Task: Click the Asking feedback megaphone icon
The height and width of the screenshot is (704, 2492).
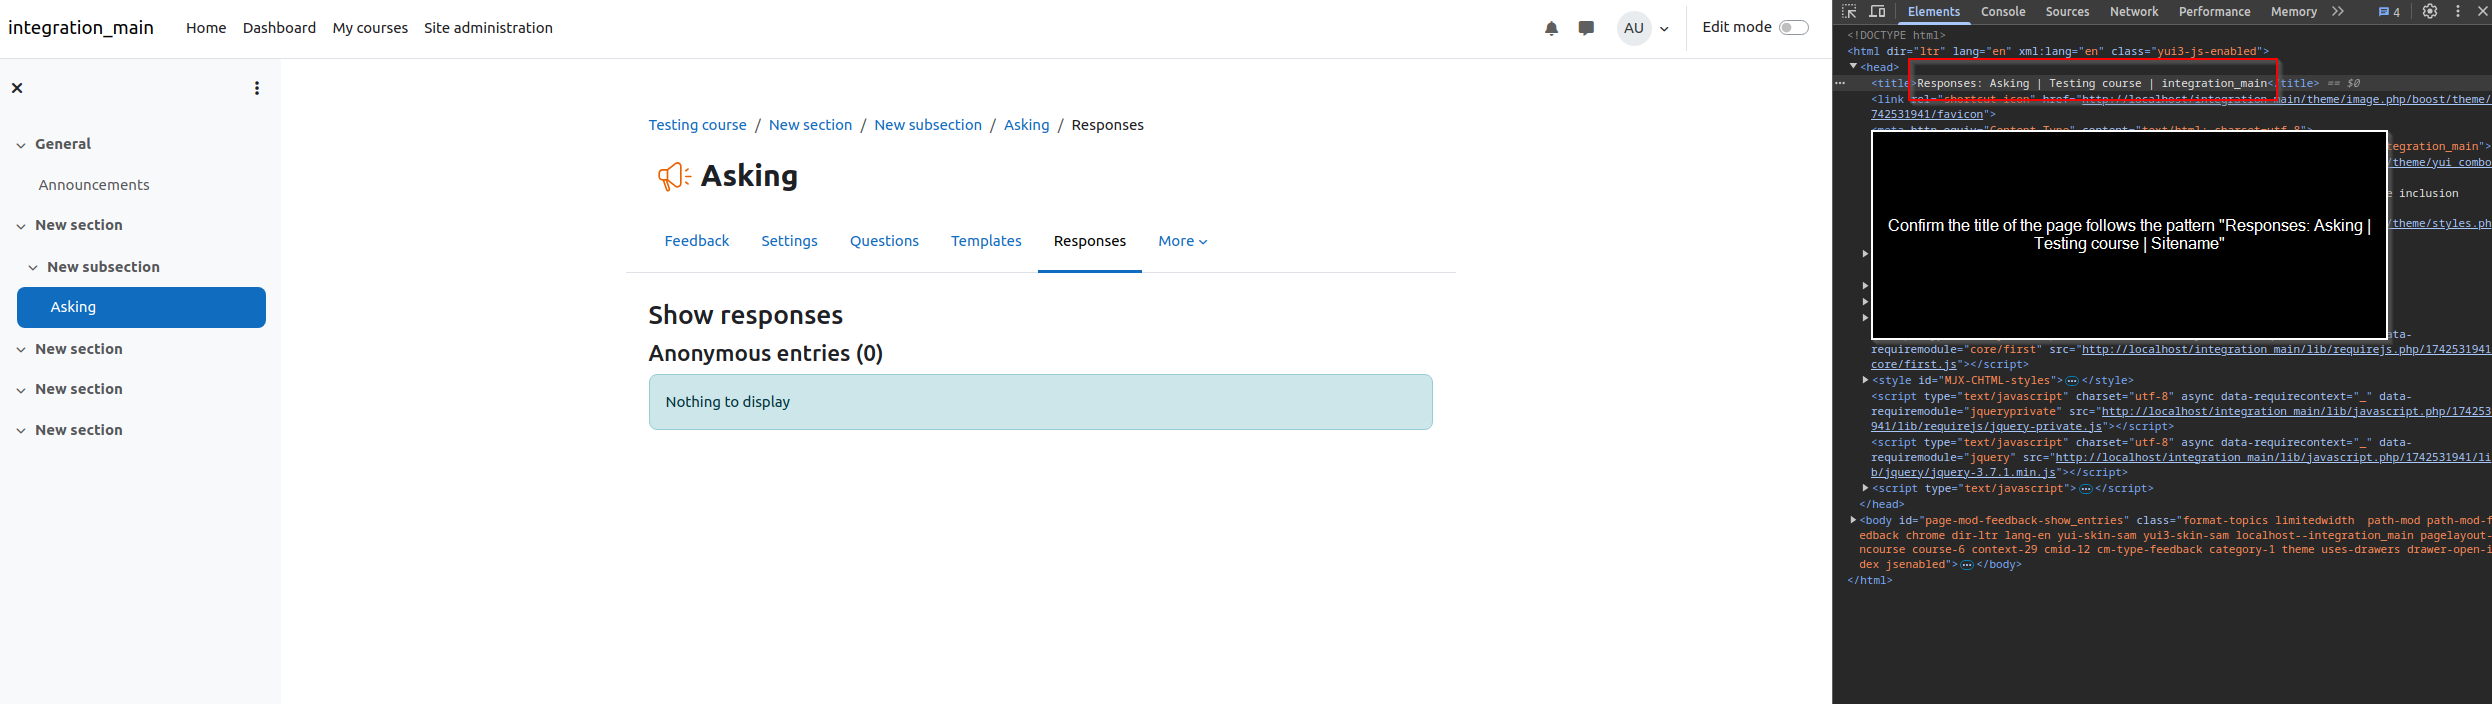Action: click(x=673, y=176)
